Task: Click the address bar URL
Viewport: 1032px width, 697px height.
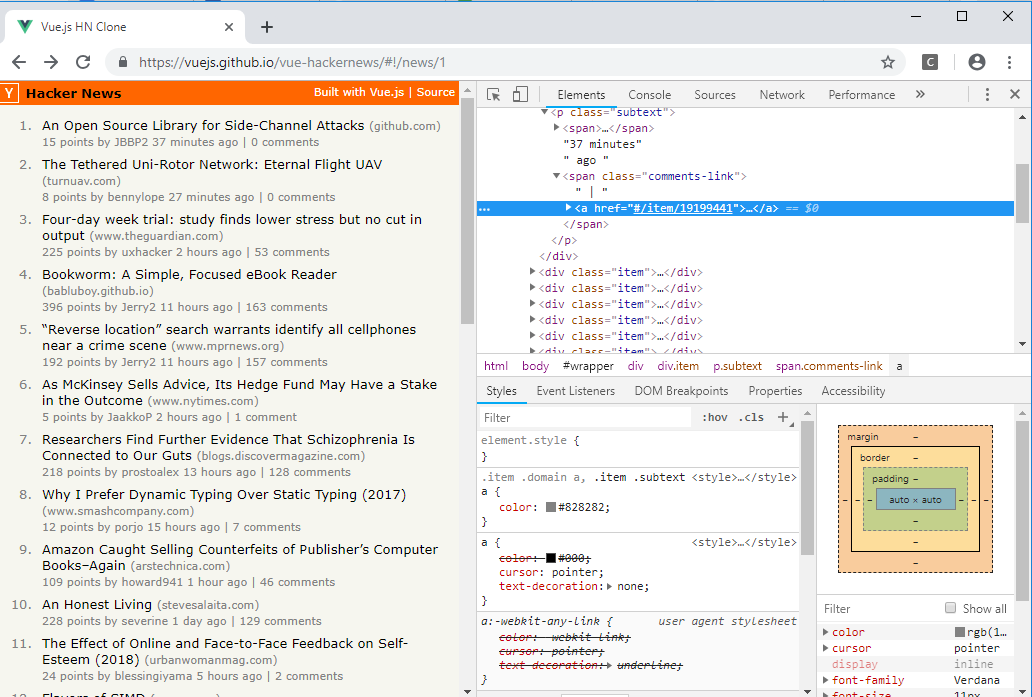Action: coord(292,63)
